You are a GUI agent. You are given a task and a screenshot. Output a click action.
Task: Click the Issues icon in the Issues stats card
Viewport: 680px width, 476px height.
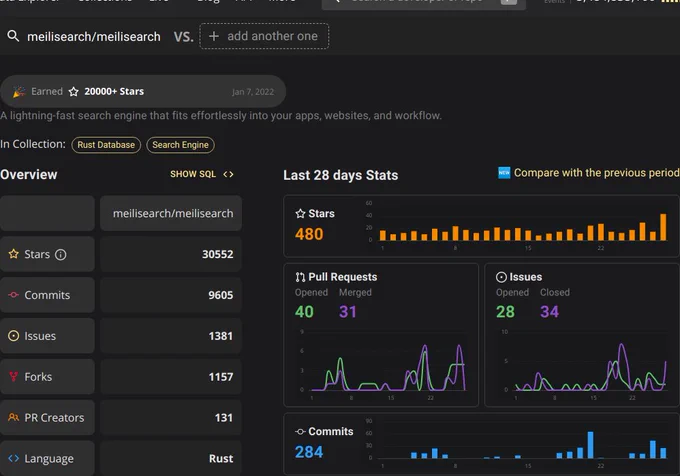coord(501,277)
